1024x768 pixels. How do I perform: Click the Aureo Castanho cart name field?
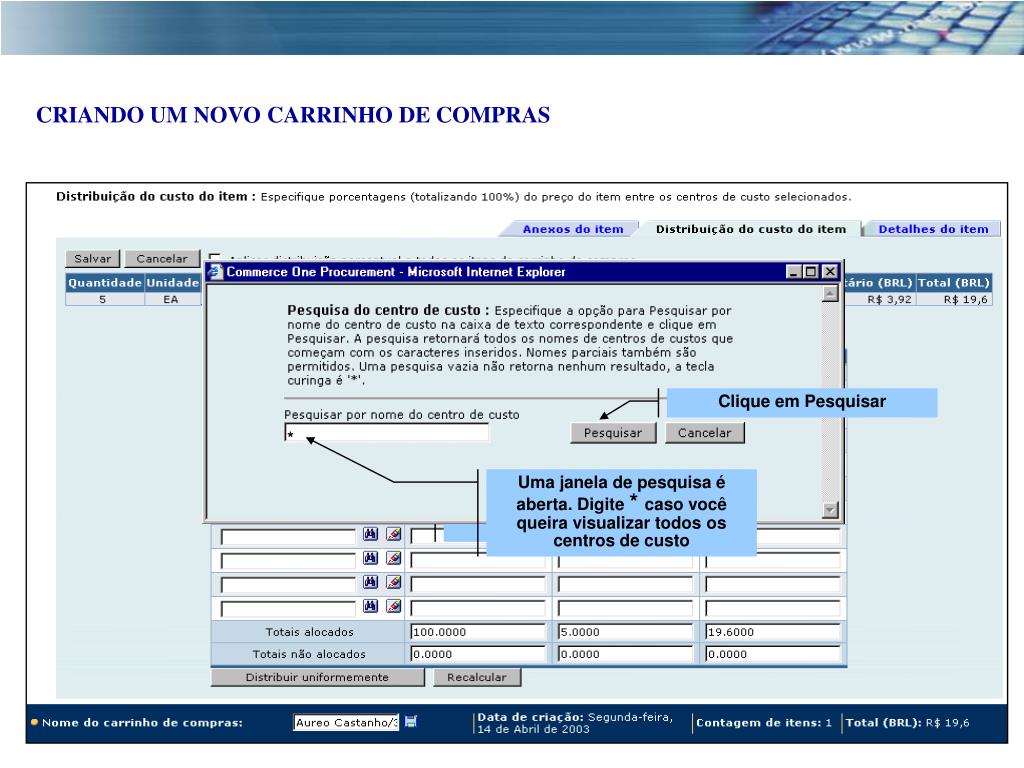pyautogui.click(x=346, y=722)
